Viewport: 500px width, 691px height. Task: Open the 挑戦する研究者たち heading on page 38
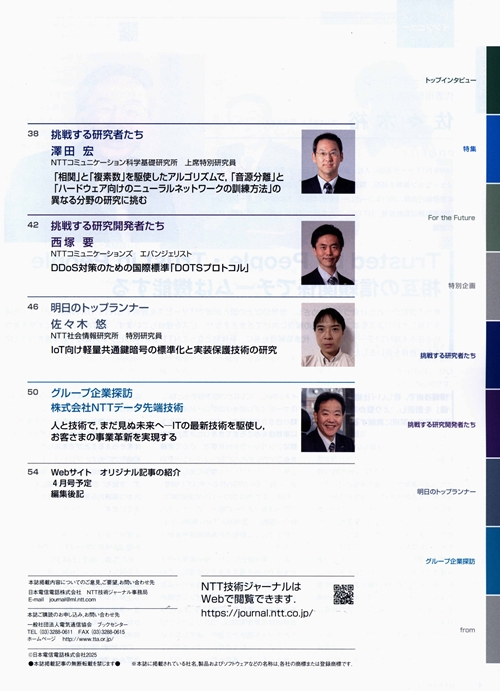pos(97,135)
